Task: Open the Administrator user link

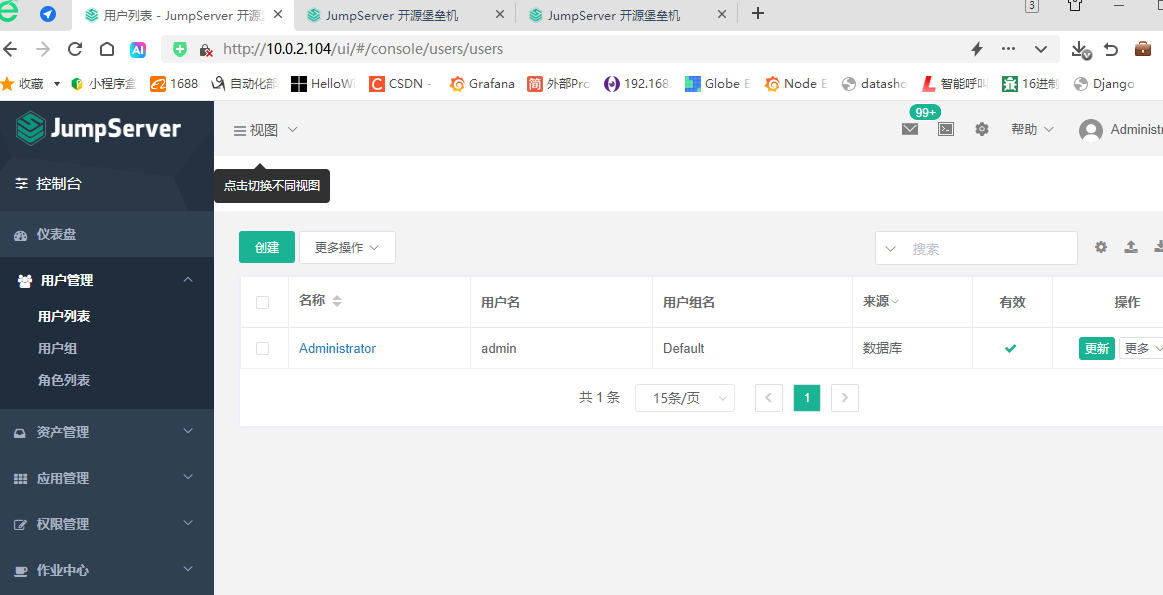Action: [x=336, y=348]
